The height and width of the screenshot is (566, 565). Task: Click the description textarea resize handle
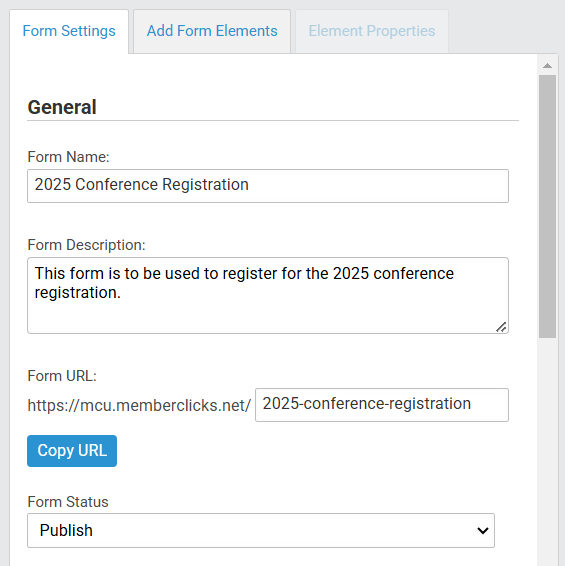tap(501, 327)
